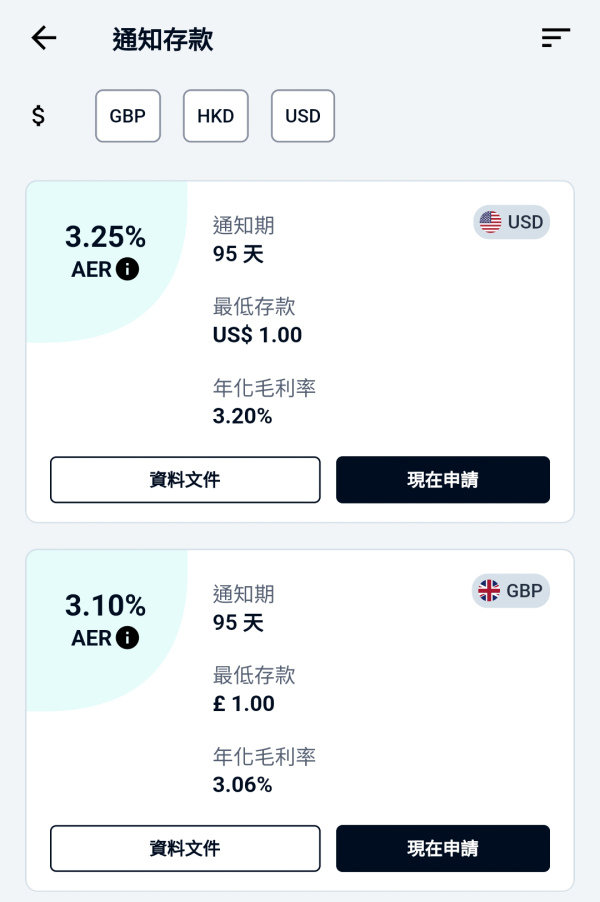Toggle the HKD currency filter

click(x=215, y=116)
